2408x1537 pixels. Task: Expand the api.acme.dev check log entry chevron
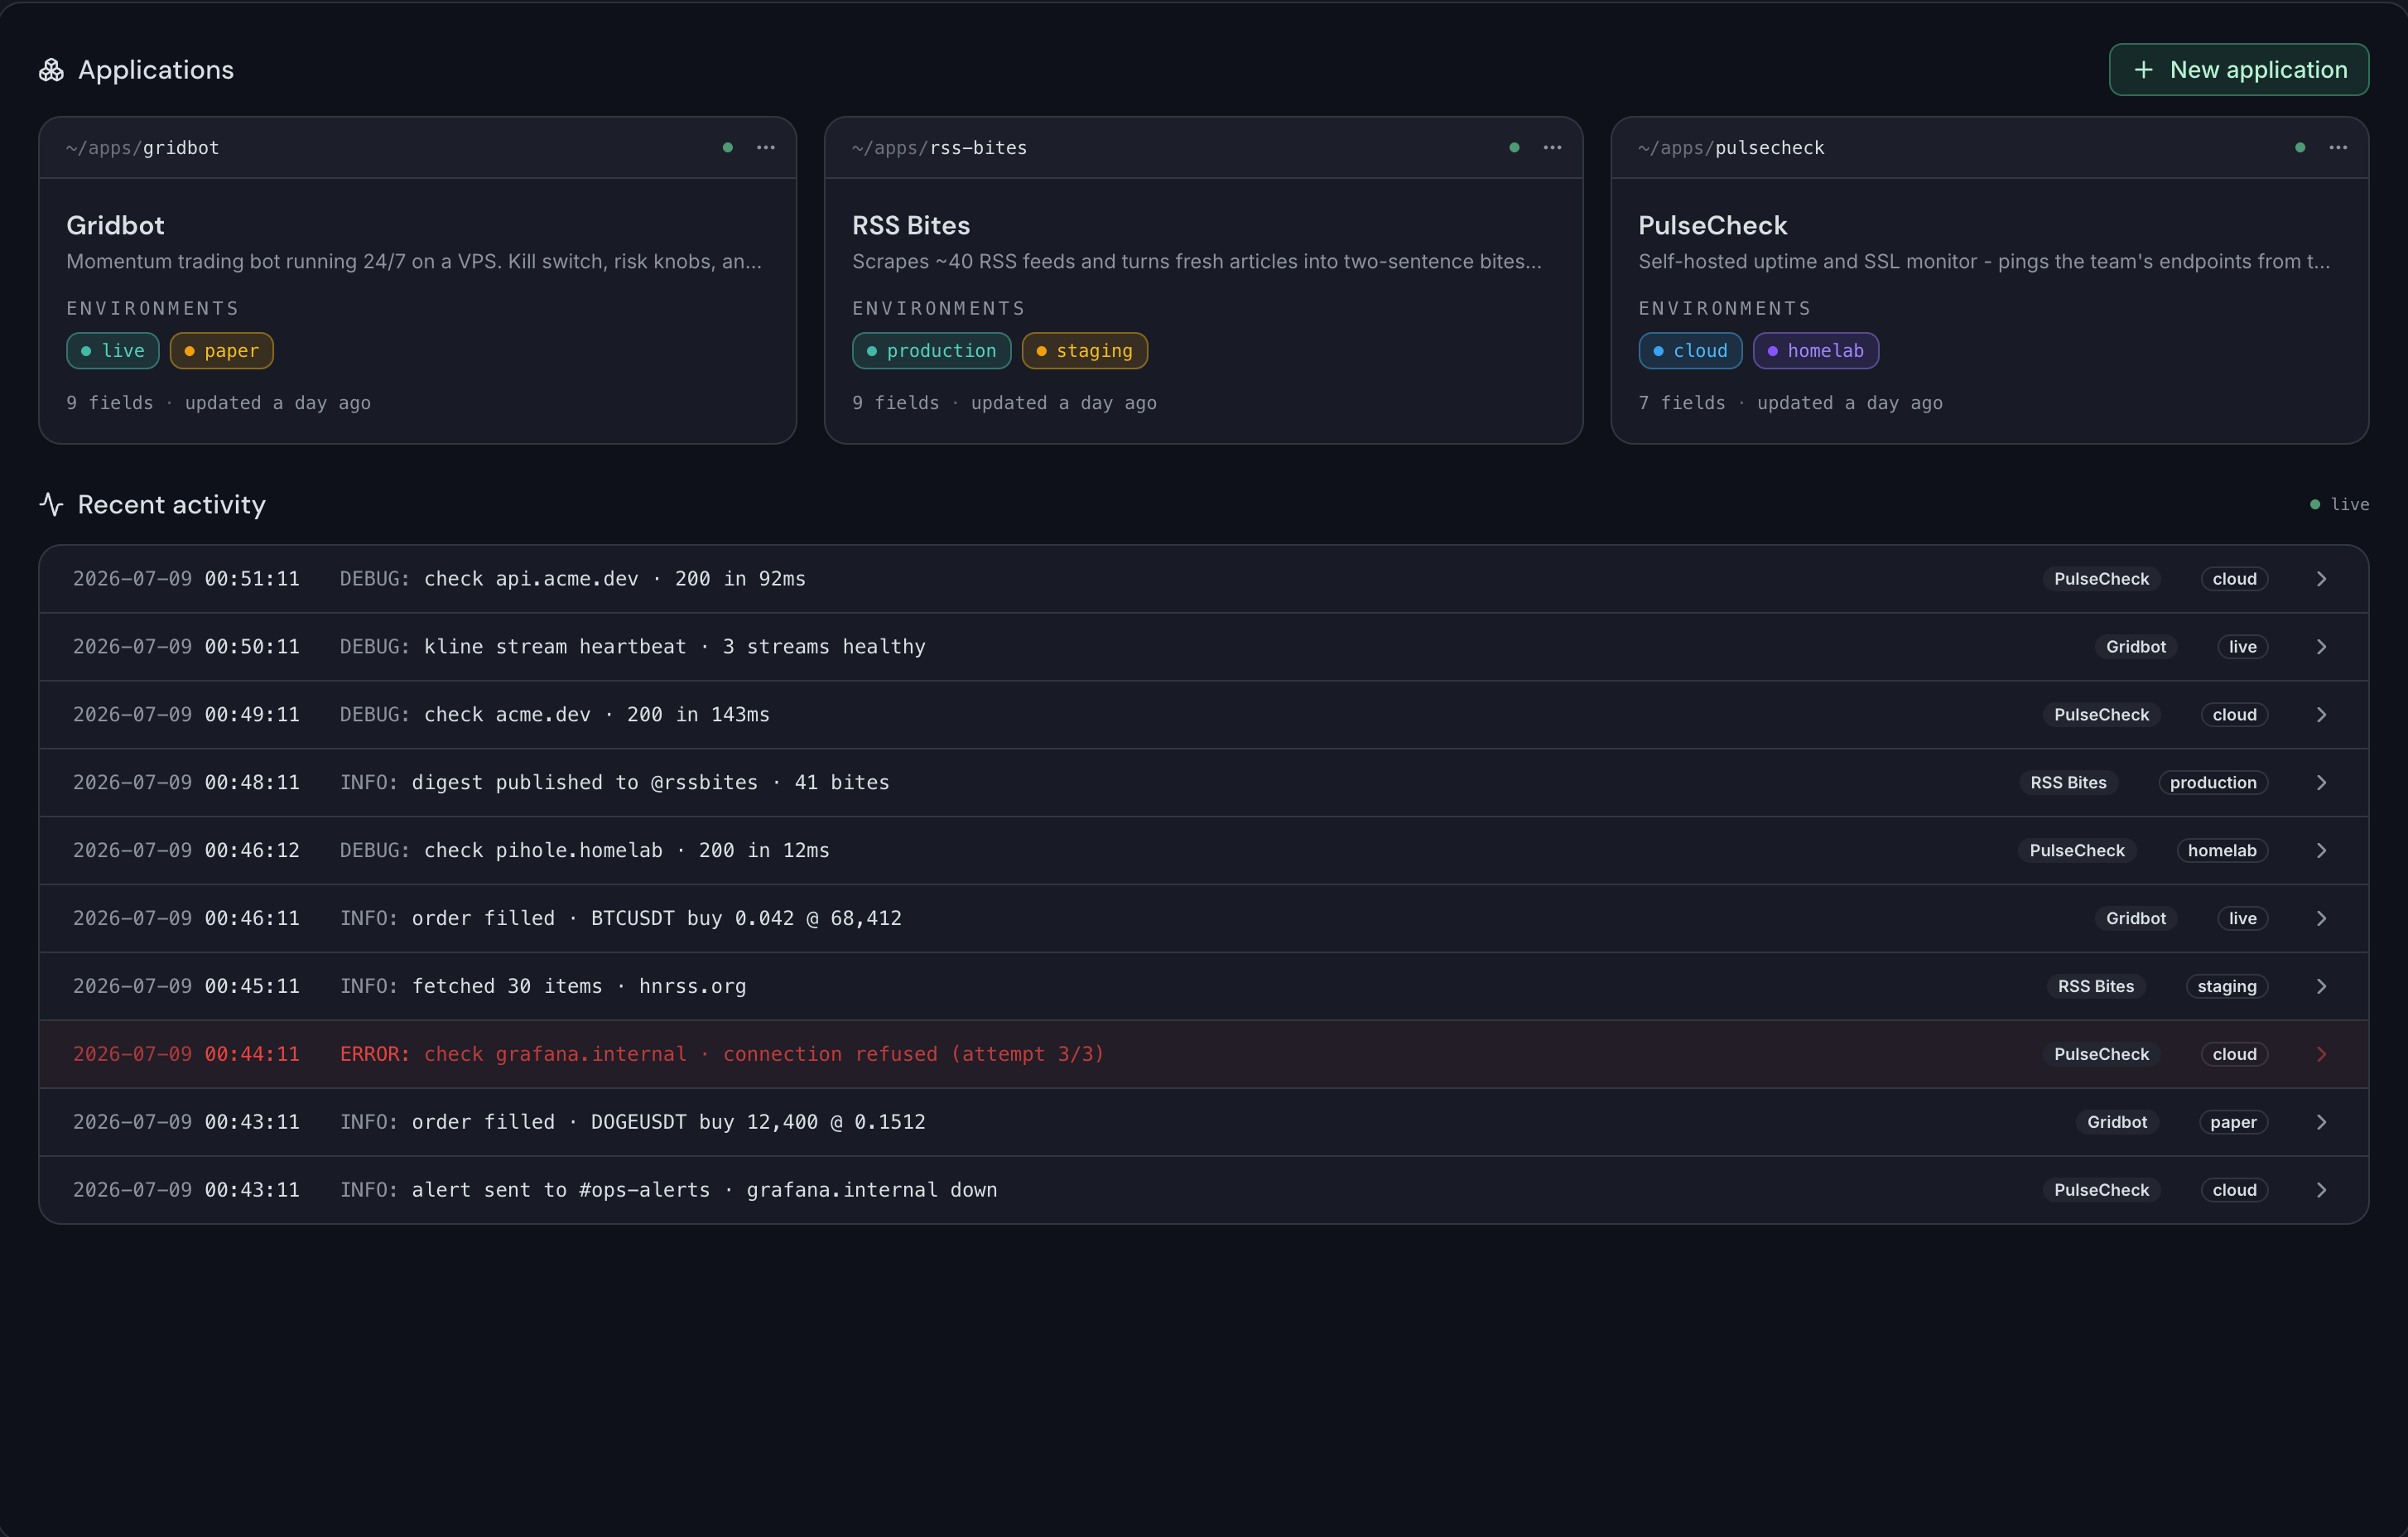coord(2322,579)
